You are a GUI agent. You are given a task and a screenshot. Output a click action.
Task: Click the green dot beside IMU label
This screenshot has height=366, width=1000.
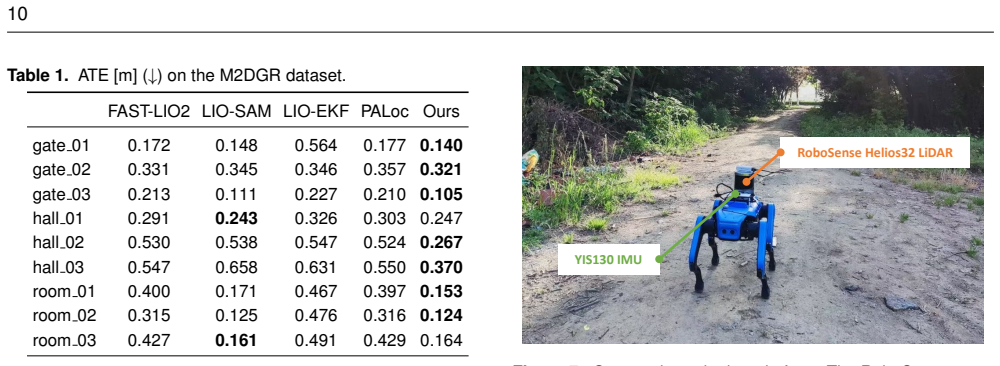click(x=659, y=259)
